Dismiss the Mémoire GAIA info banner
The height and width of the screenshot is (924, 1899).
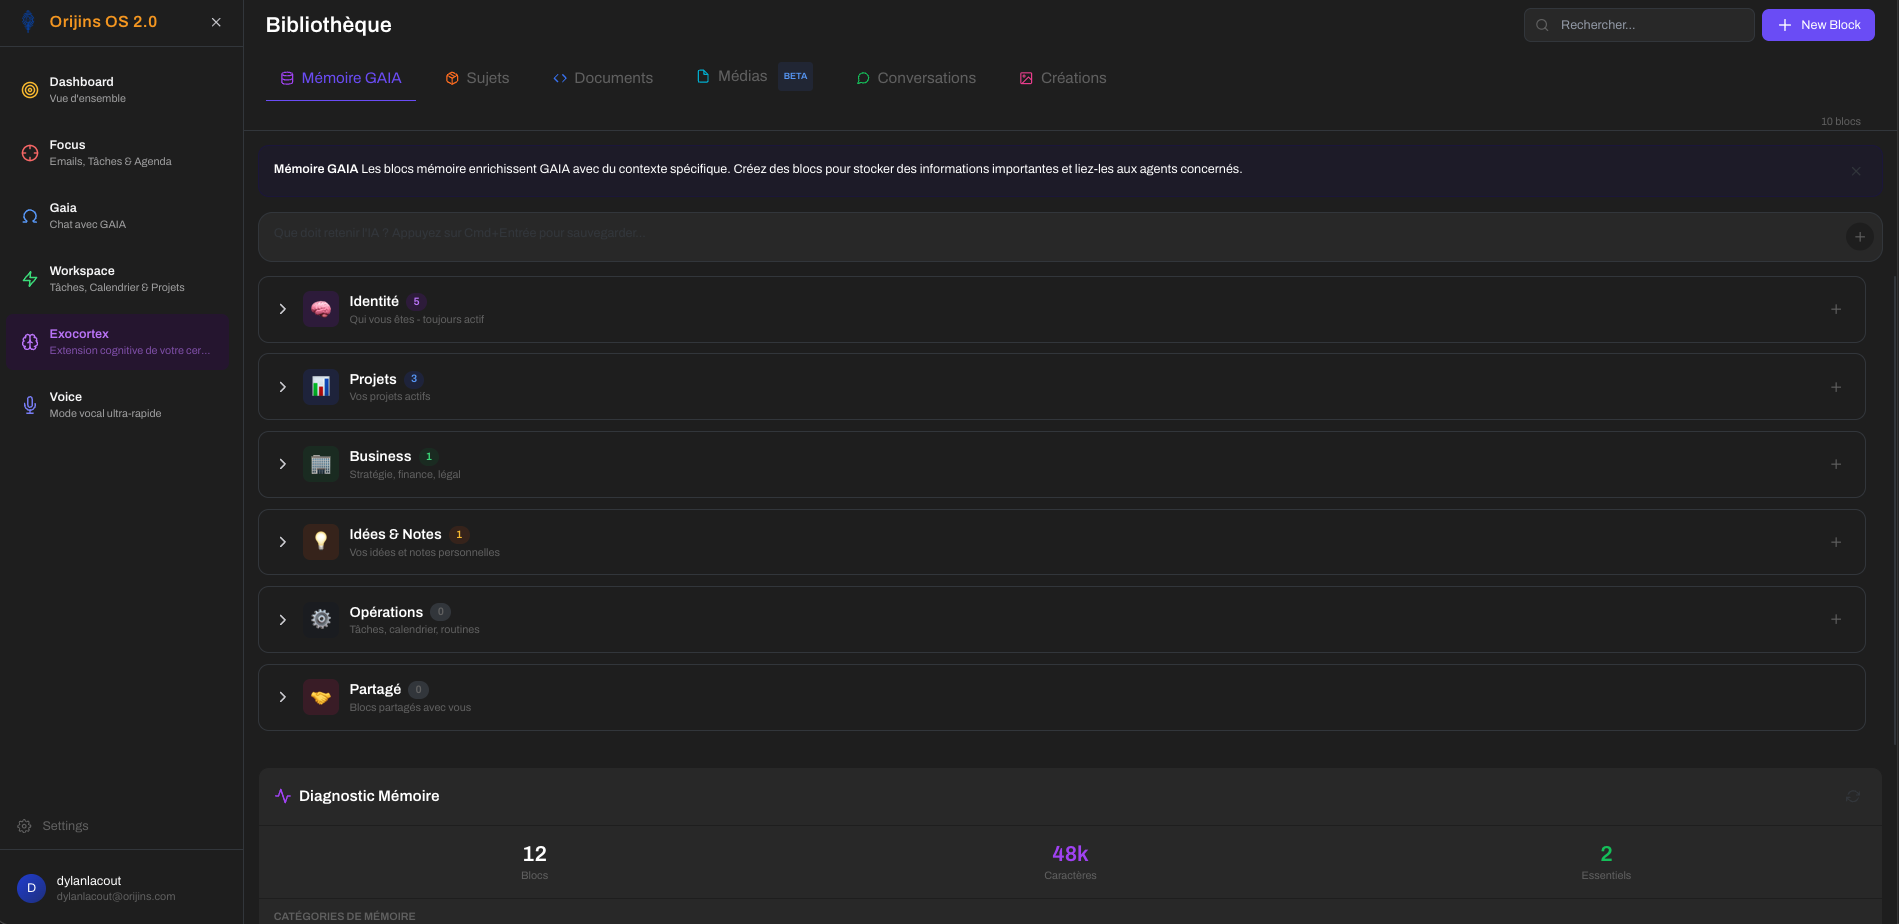point(1856,170)
